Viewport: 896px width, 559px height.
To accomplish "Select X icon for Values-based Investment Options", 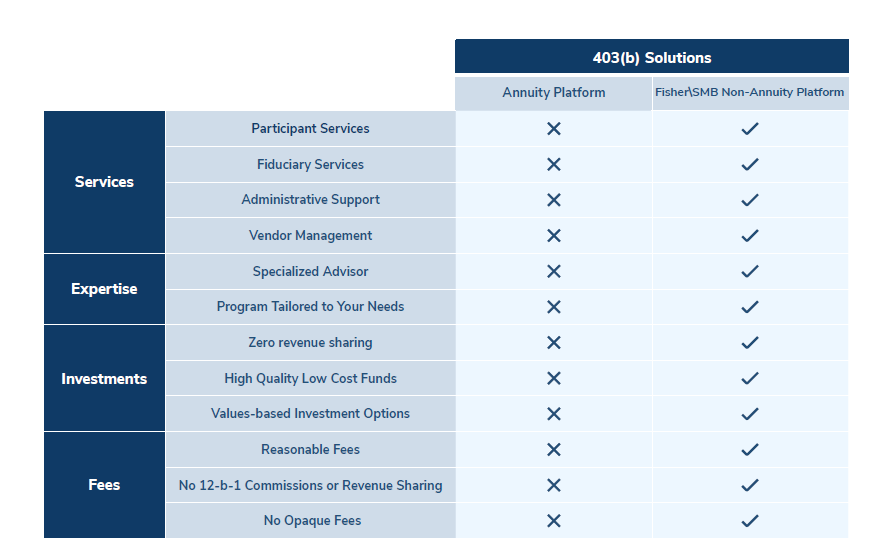I will coord(554,414).
